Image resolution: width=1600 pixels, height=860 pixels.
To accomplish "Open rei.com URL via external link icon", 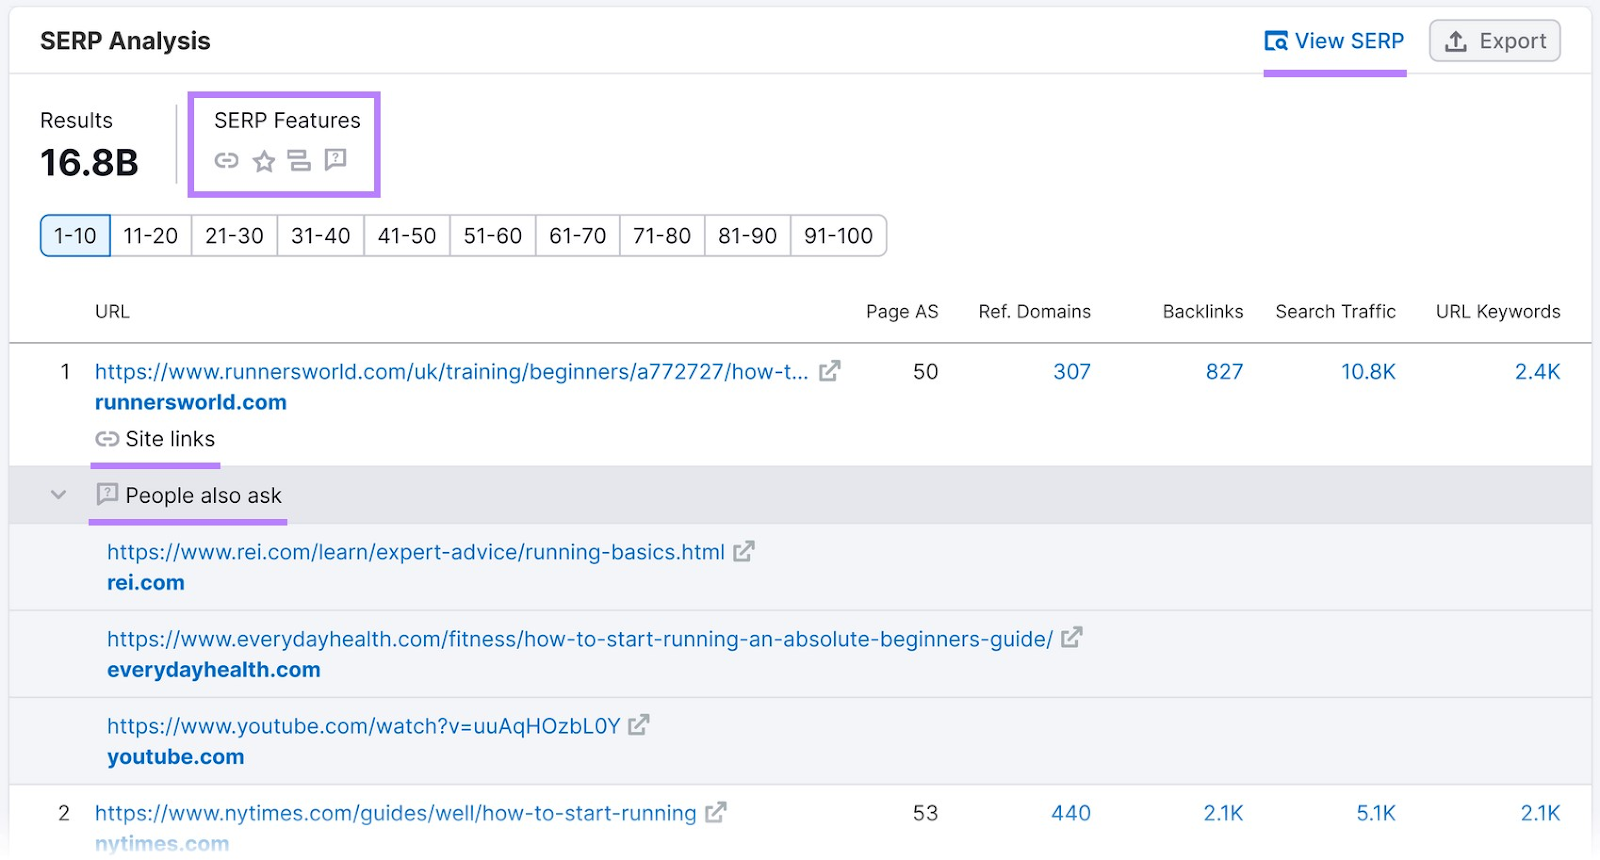I will (743, 552).
